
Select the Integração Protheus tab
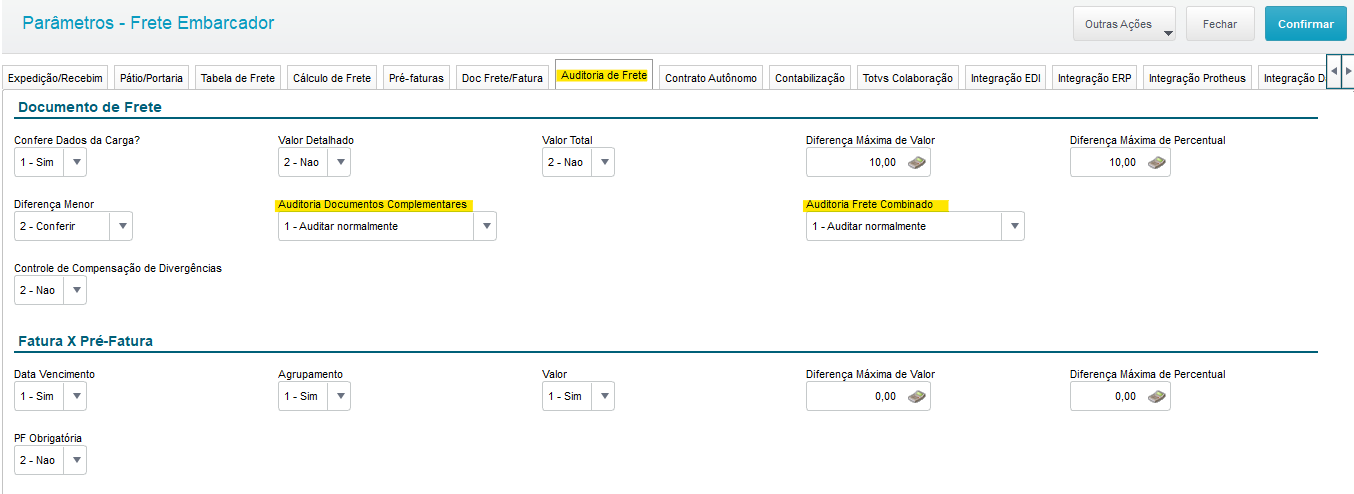tap(1197, 78)
